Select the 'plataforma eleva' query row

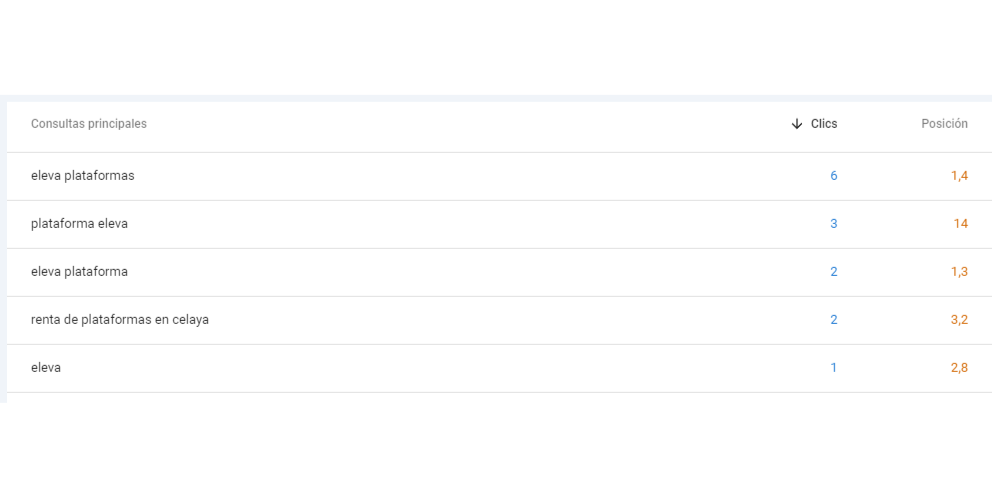tap(80, 224)
